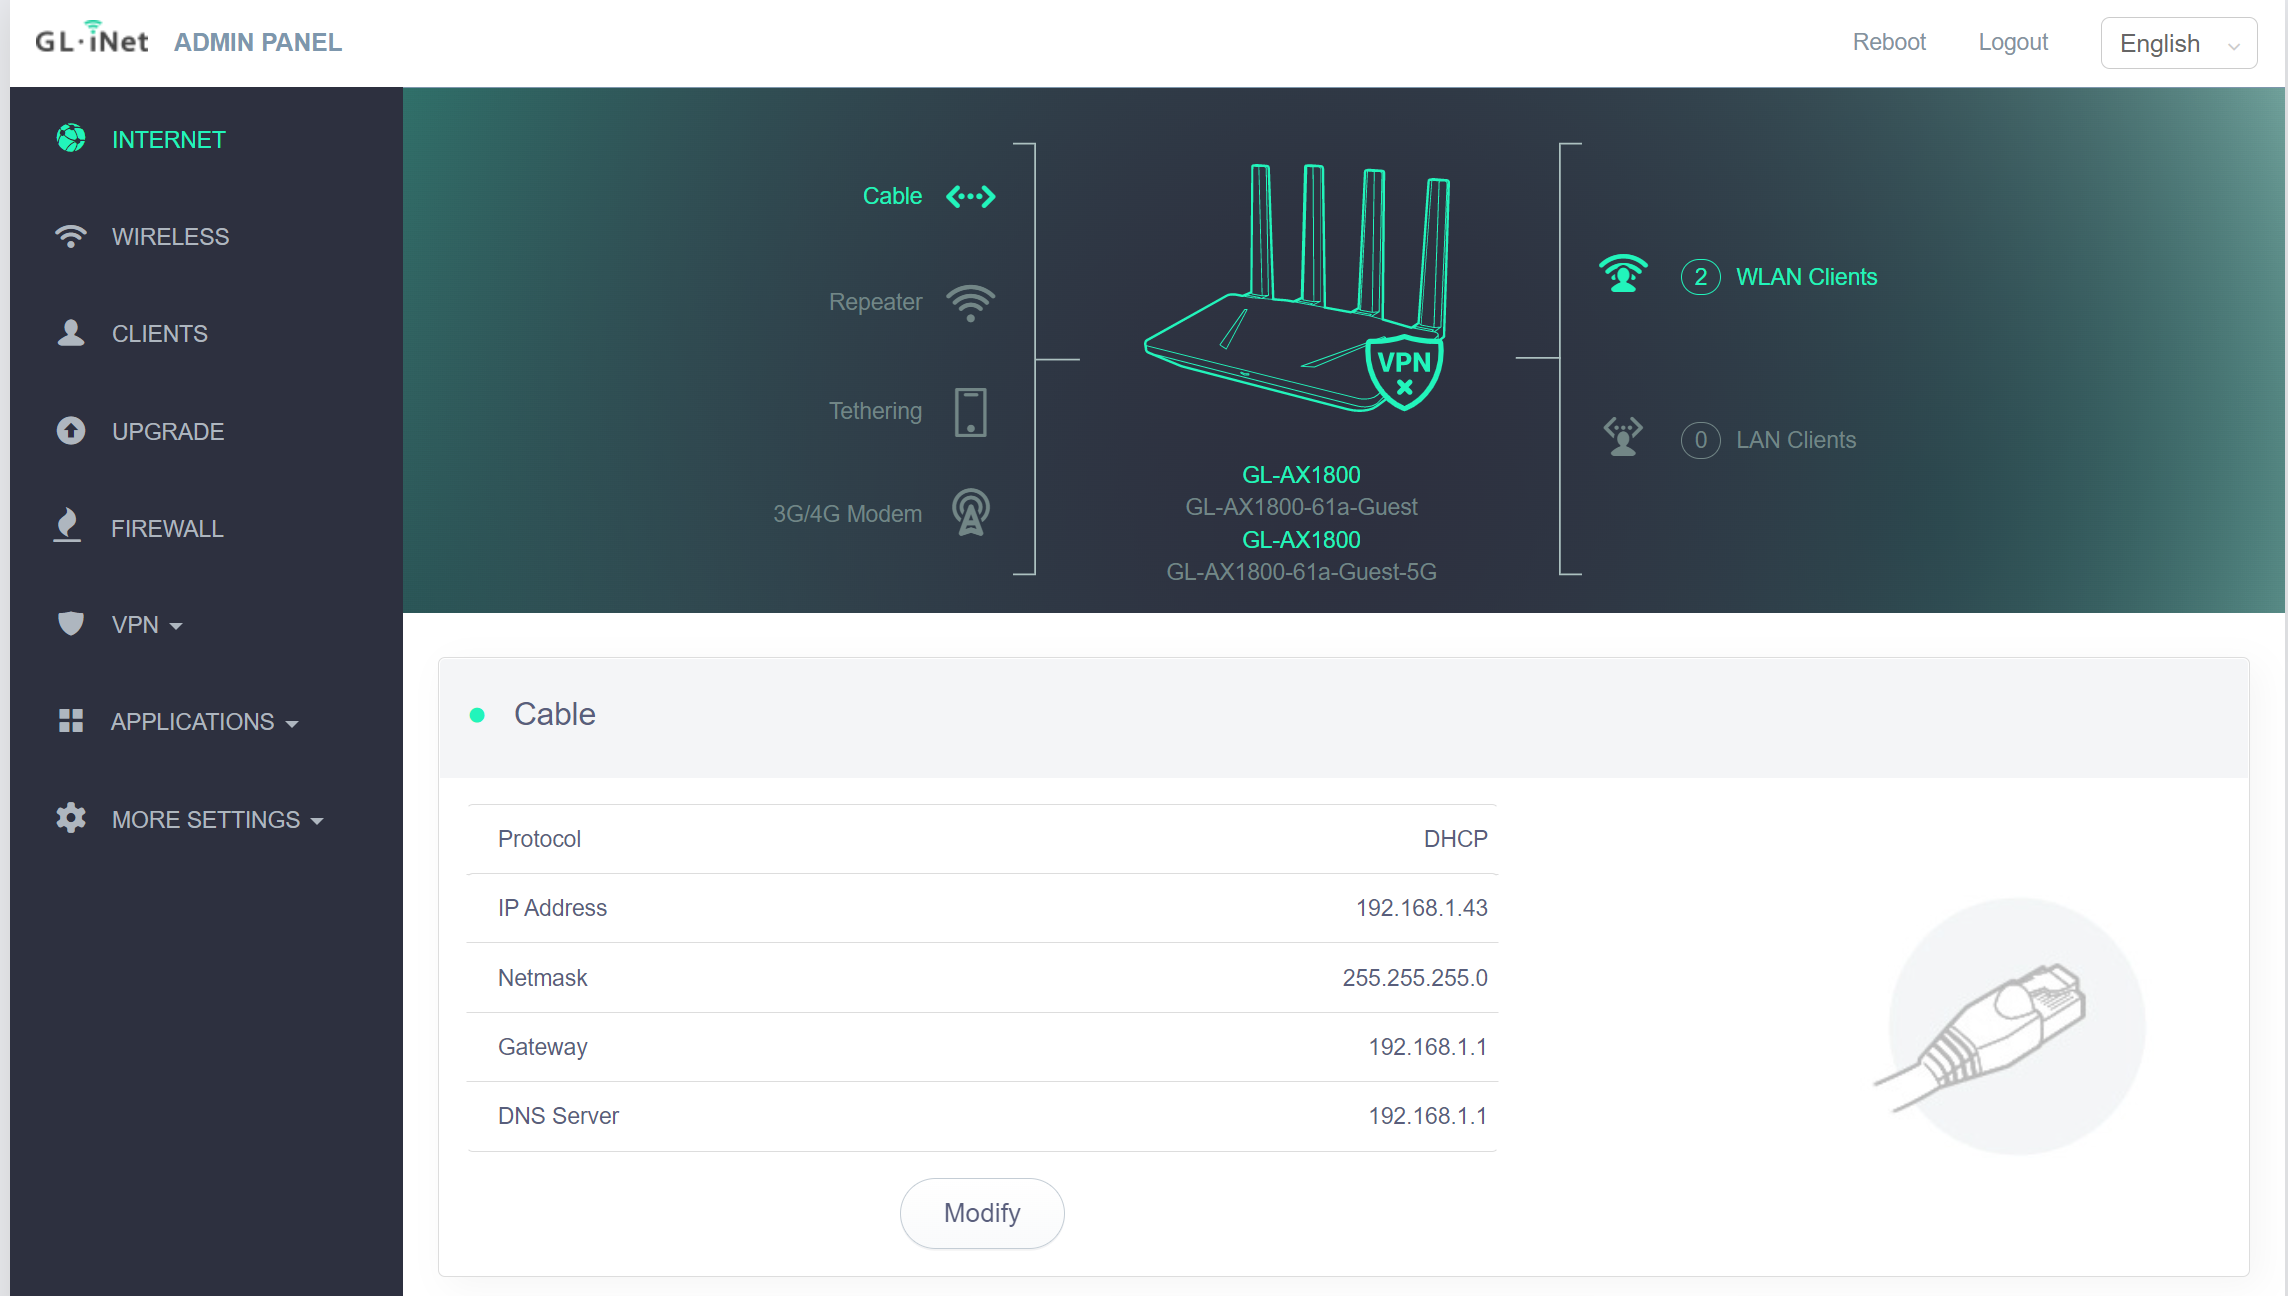Open the LAN Clients link
The width and height of the screenshot is (2288, 1296).
pos(1796,440)
